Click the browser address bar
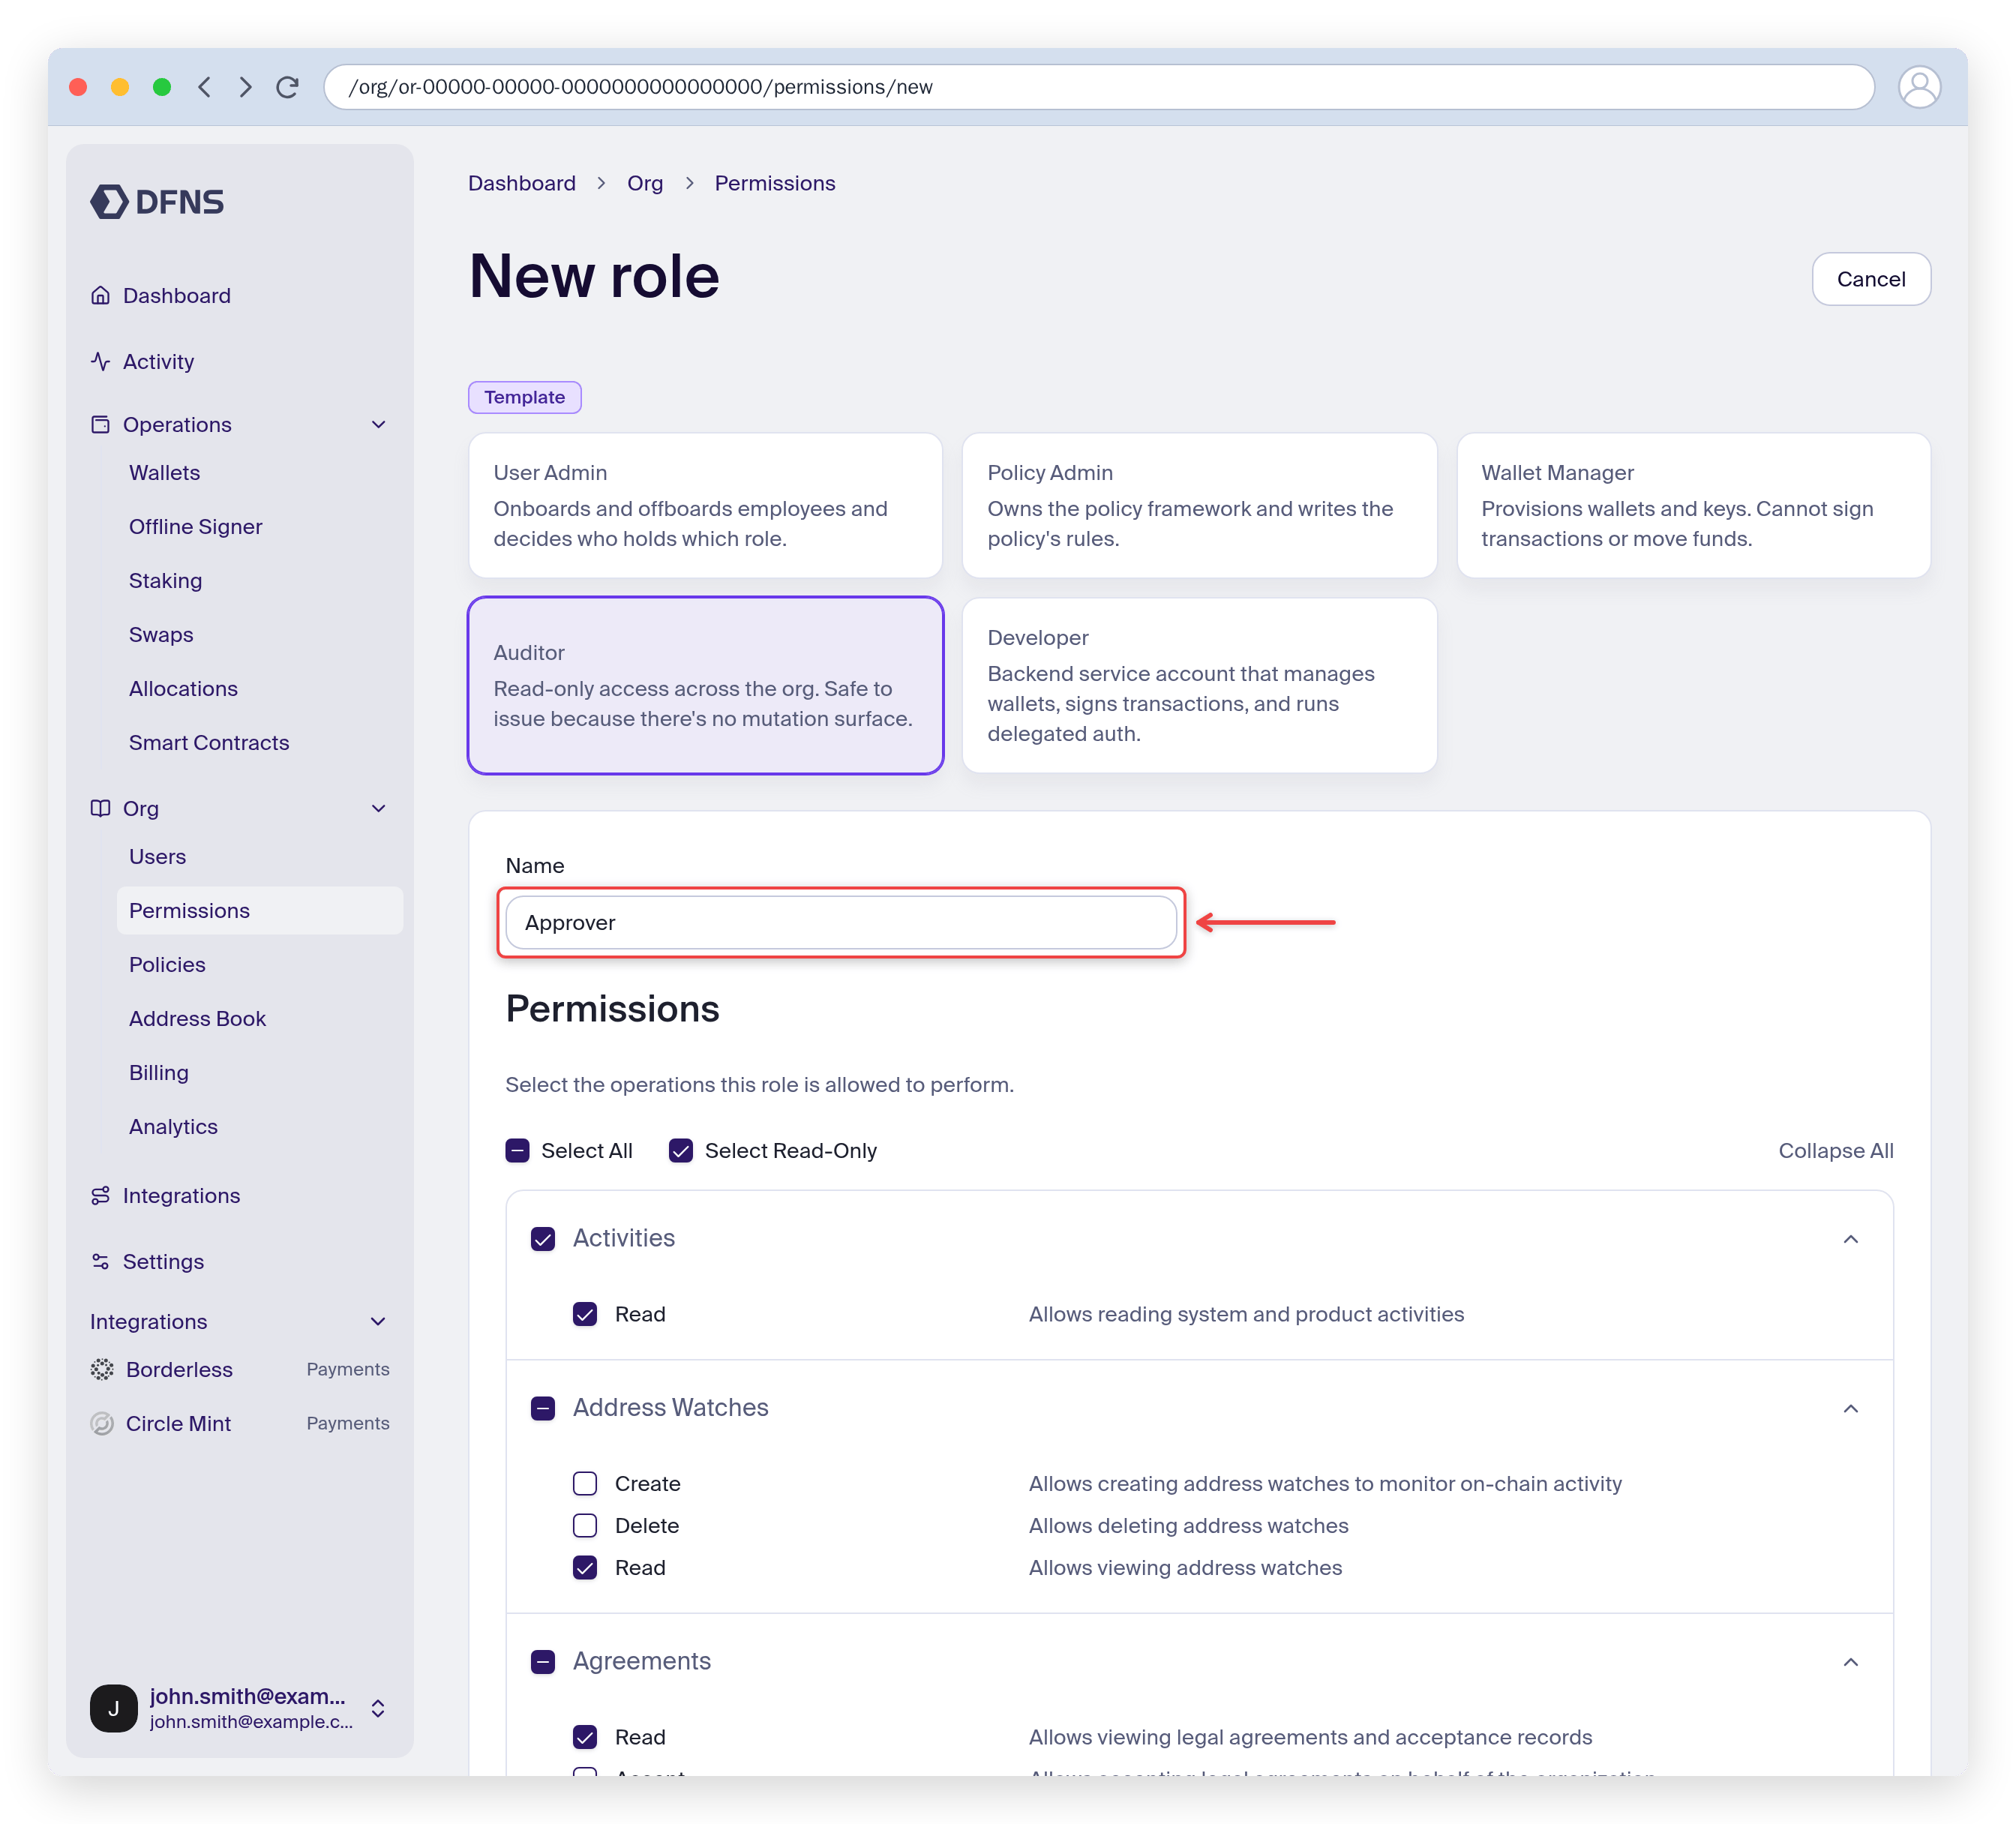The width and height of the screenshot is (2016, 1824). (1099, 87)
